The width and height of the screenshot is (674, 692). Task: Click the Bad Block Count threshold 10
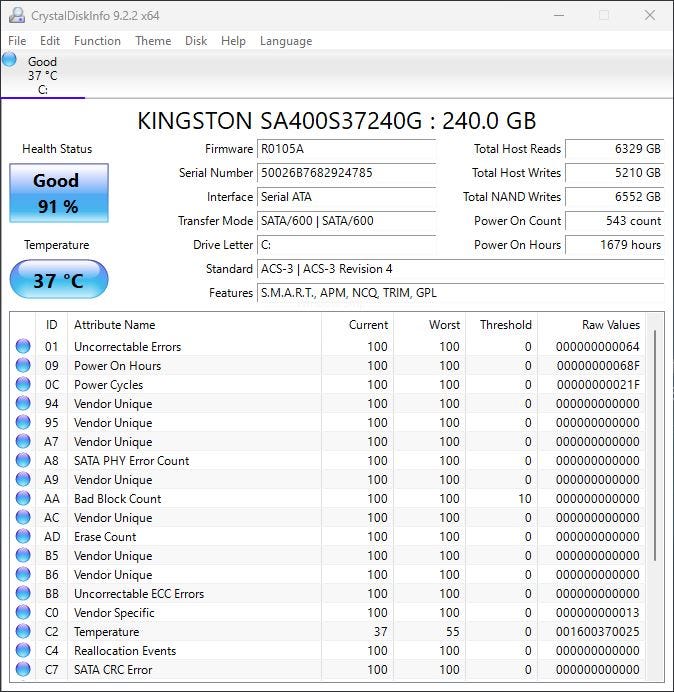tap(525, 498)
